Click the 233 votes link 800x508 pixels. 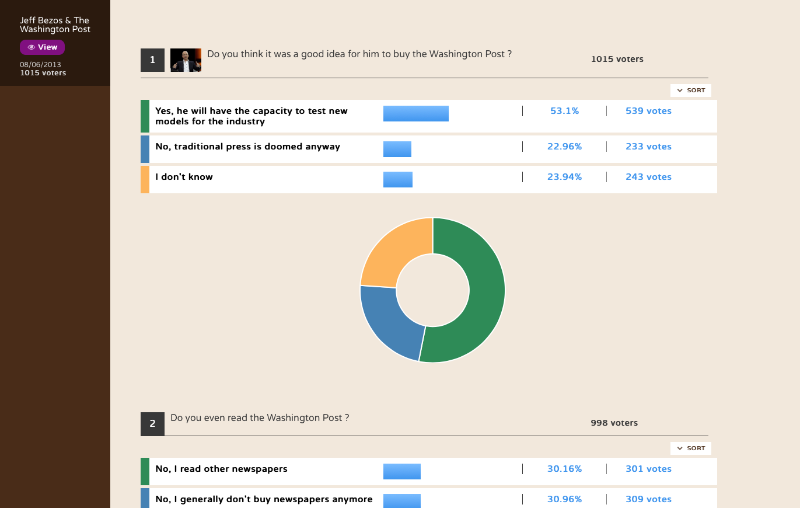tap(648, 146)
